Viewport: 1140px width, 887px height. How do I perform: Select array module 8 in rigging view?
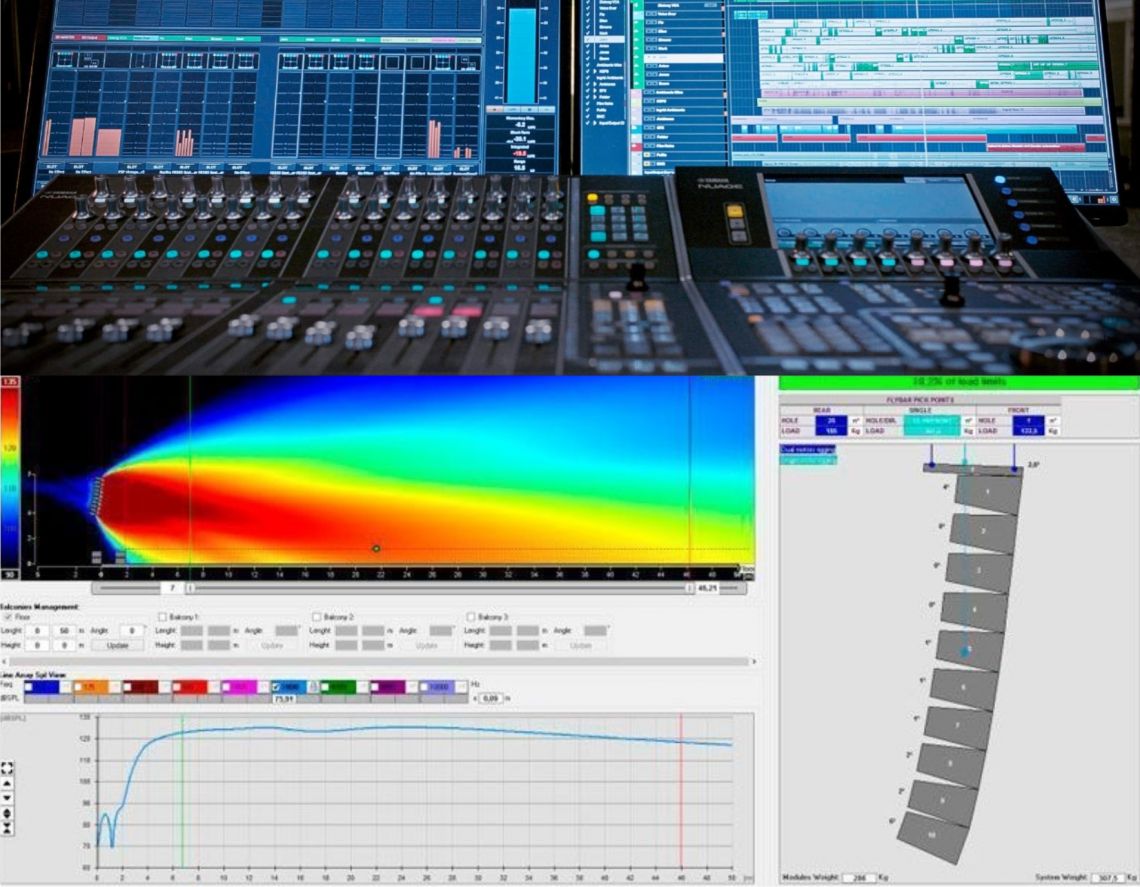click(x=950, y=763)
